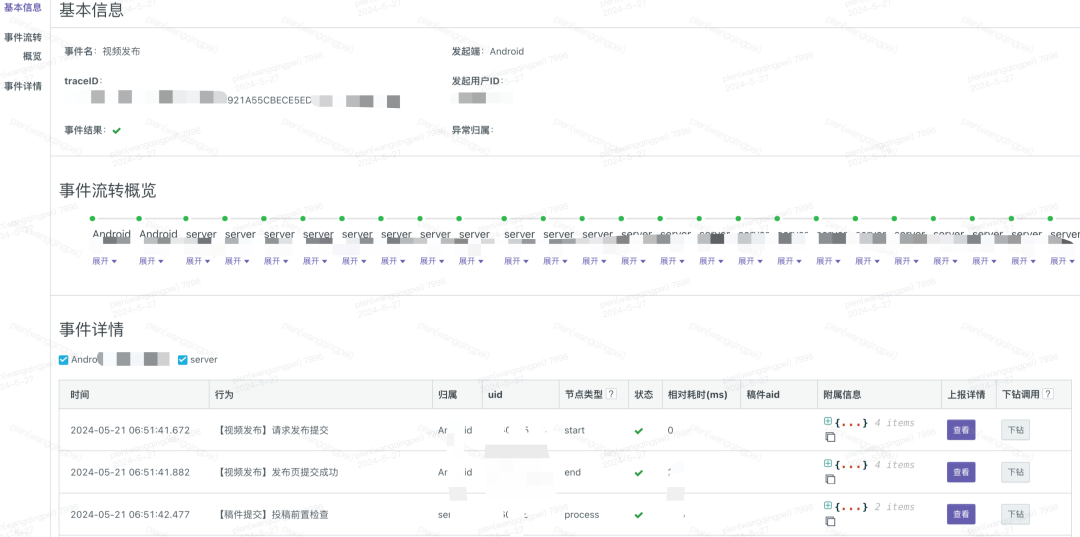Click the node type value end

572,472
